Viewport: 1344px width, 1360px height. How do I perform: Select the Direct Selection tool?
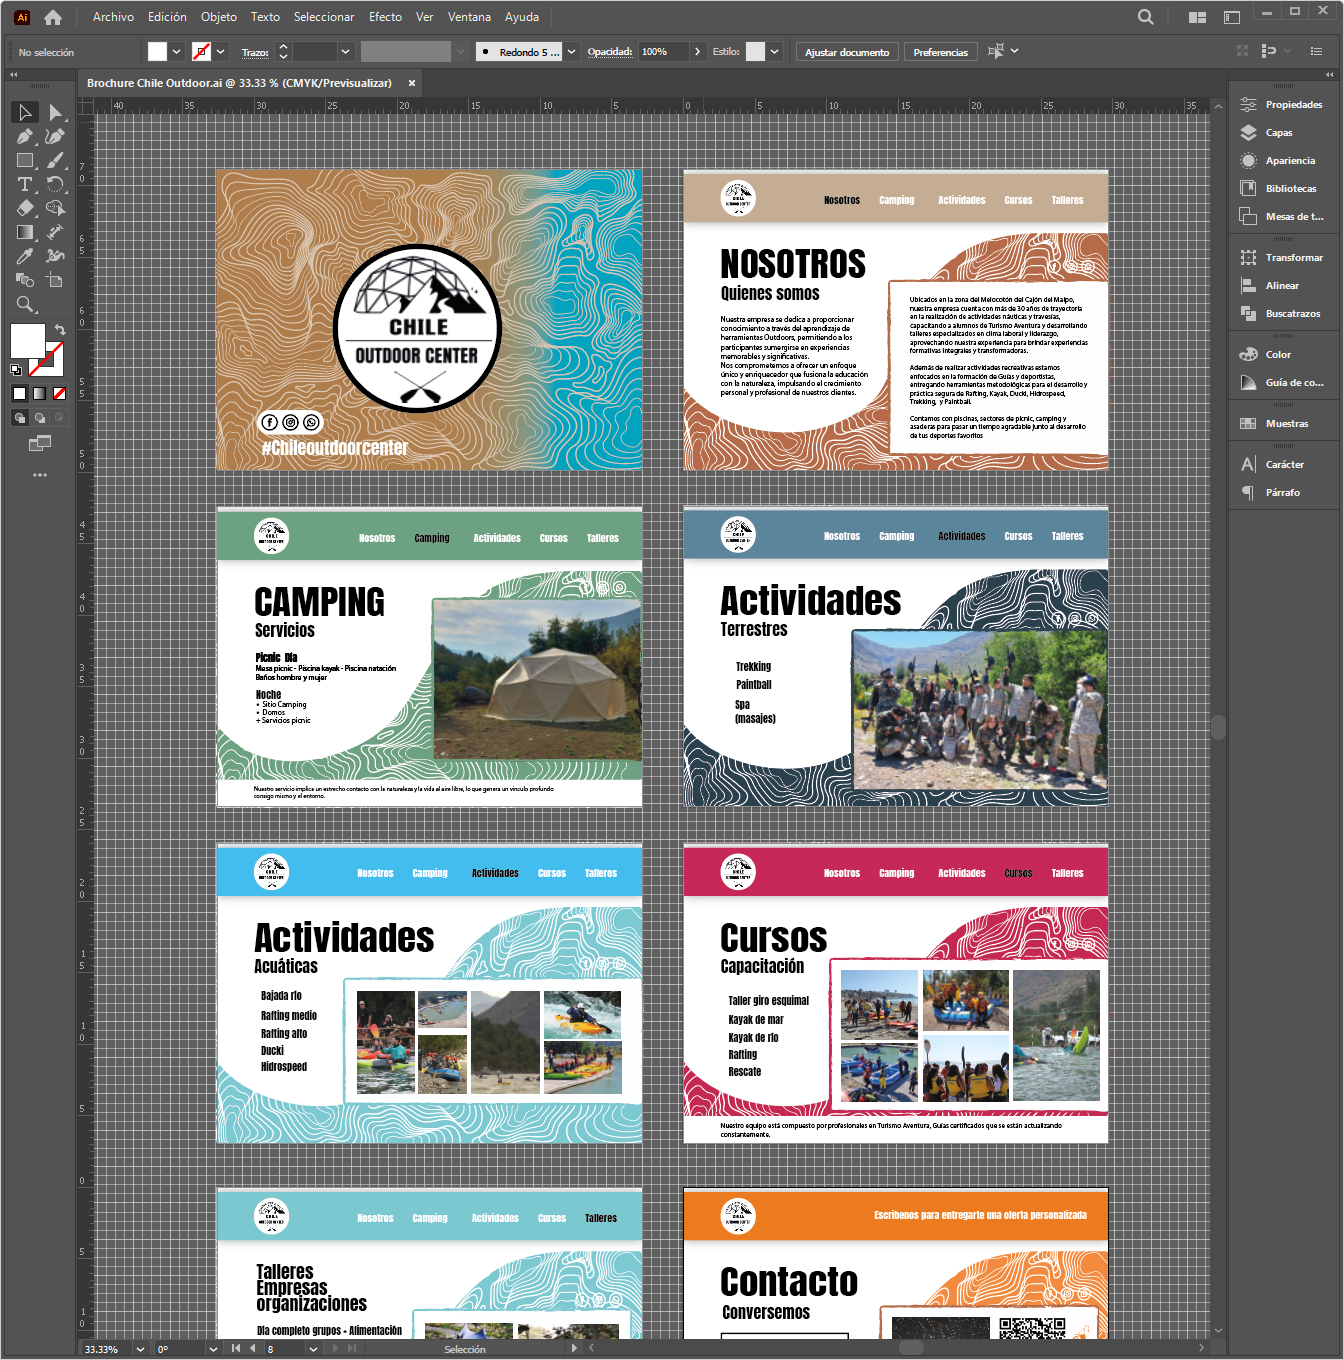tap(55, 112)
